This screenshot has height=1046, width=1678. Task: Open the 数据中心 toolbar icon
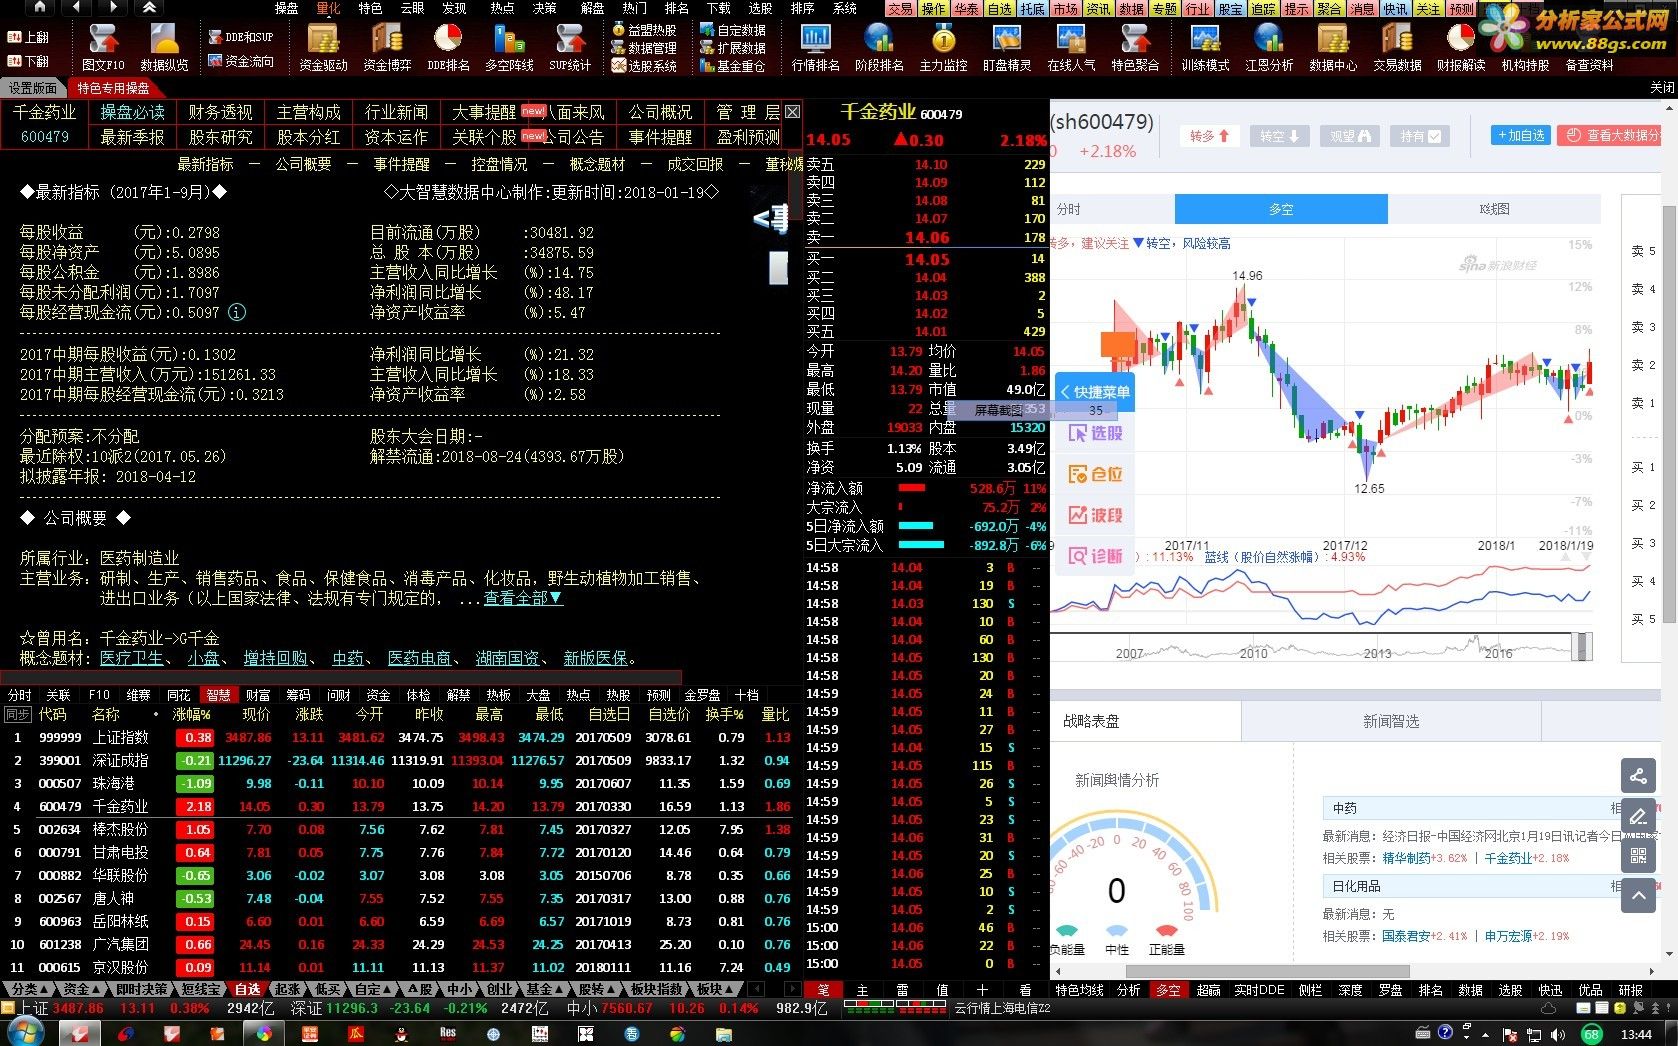tap(1333, 46)
